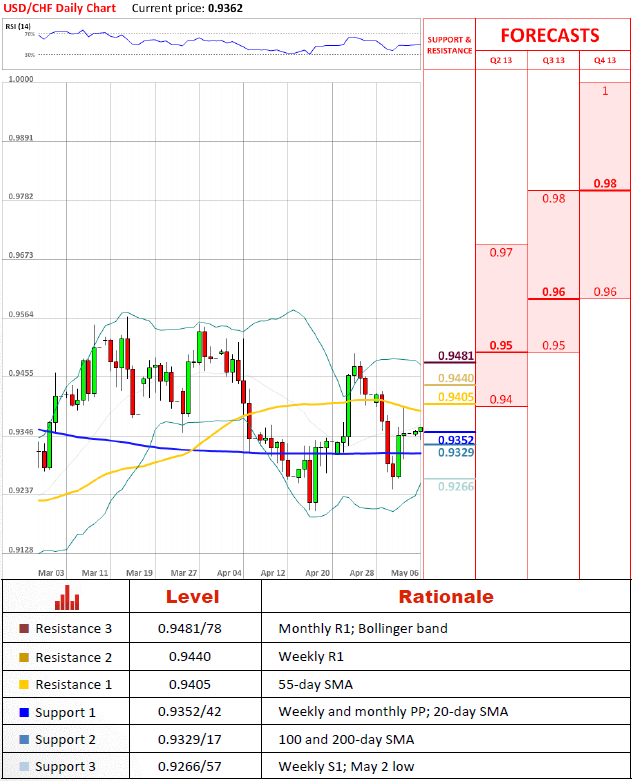
Task: Click the Resistance 1 yellow color swatch
Action: pyautogui.click(x=24, y=684)
